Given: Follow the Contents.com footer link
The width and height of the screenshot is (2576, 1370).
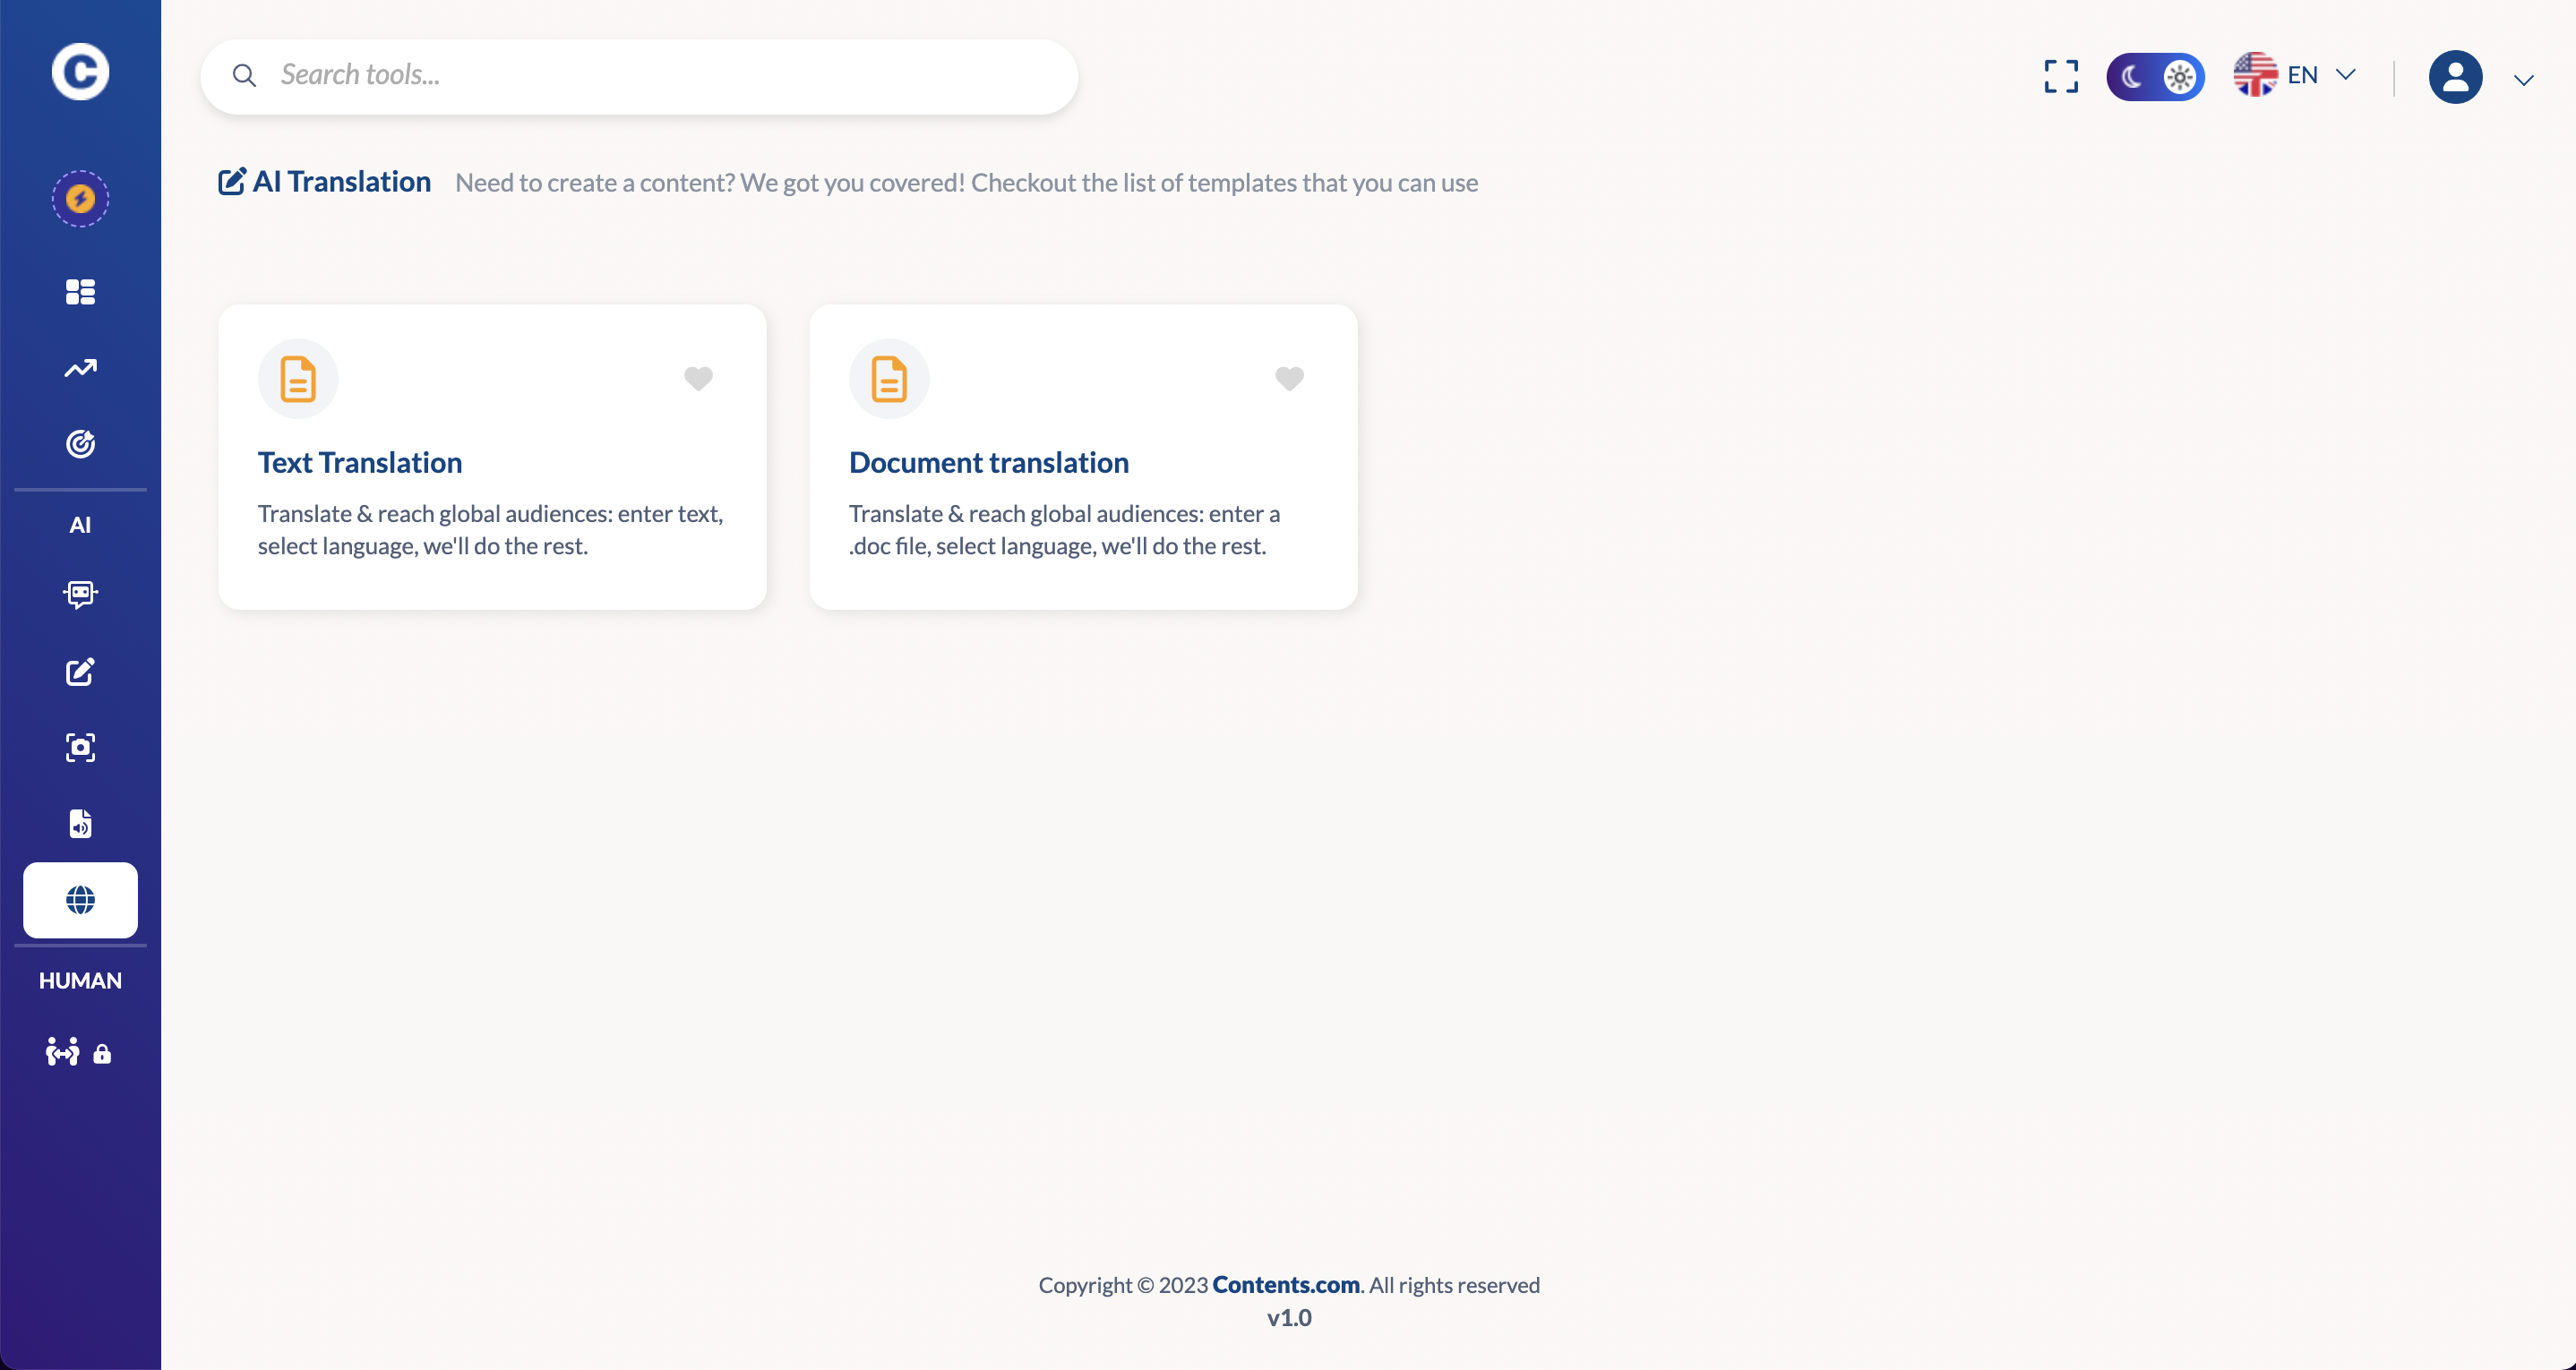Looking at the screenshot, I should coord(1285,1285).
